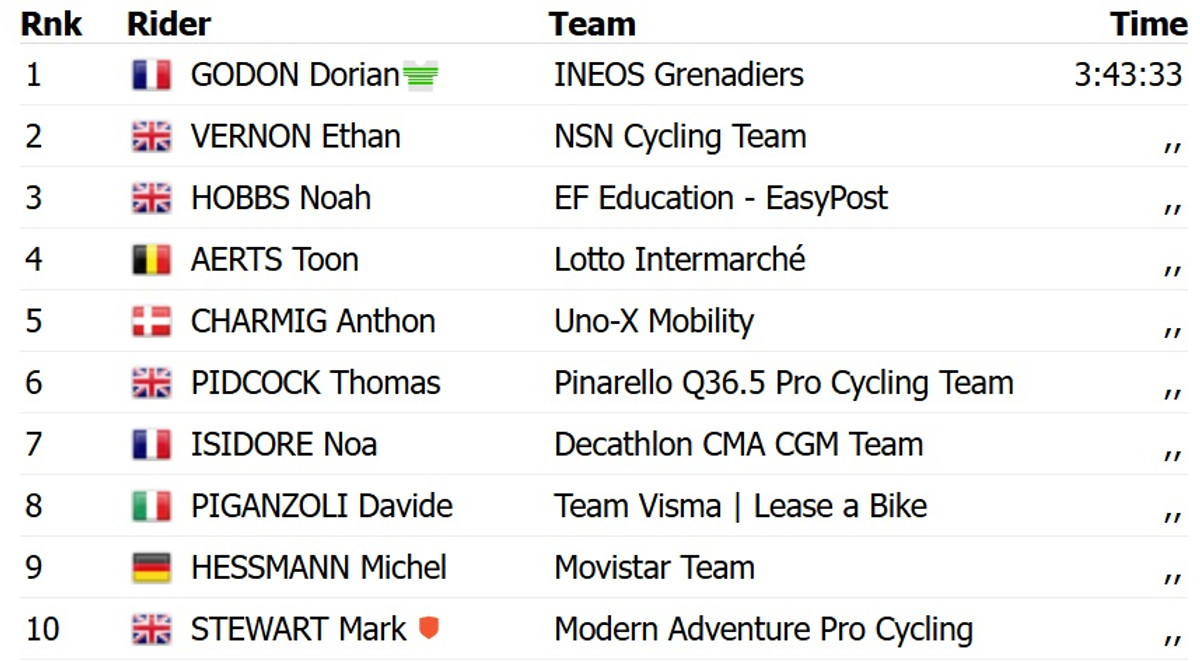
Task: Open the Movistar Team page
Action: [654, 568]
